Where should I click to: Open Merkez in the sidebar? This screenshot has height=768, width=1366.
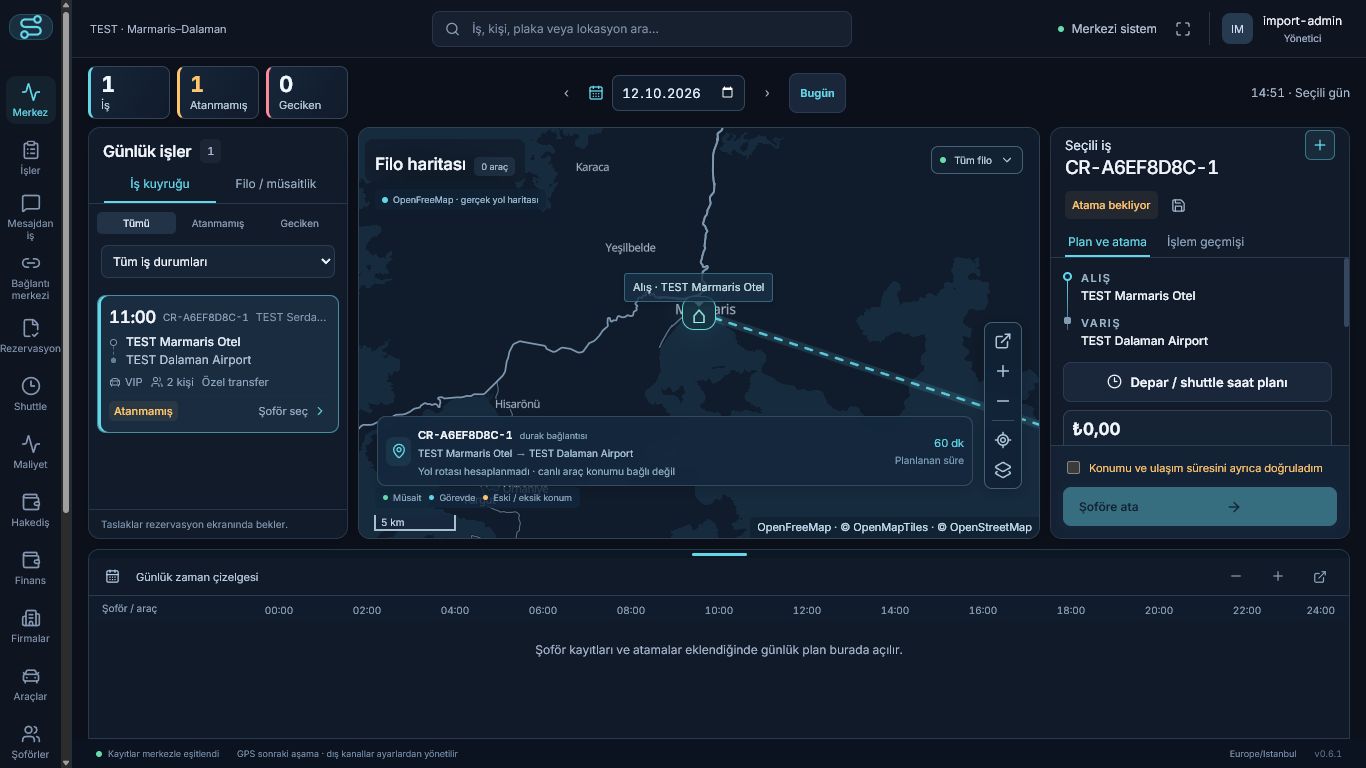point(31,100)
